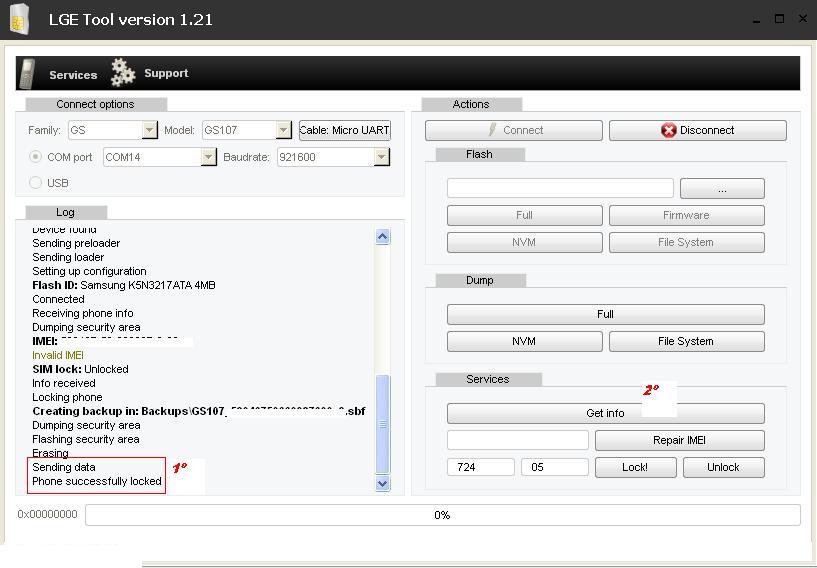Click the Get info button
The width and height of the screenshot is (817, 568).
tap(605, 413)
